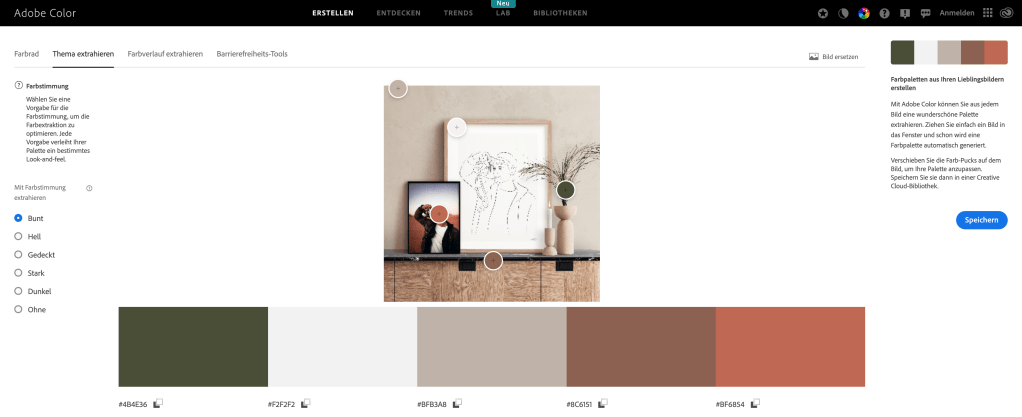Open the apps grid icon
This screenshot has height=417, width=1022.
pyautogui.click(x=987, y=13)
